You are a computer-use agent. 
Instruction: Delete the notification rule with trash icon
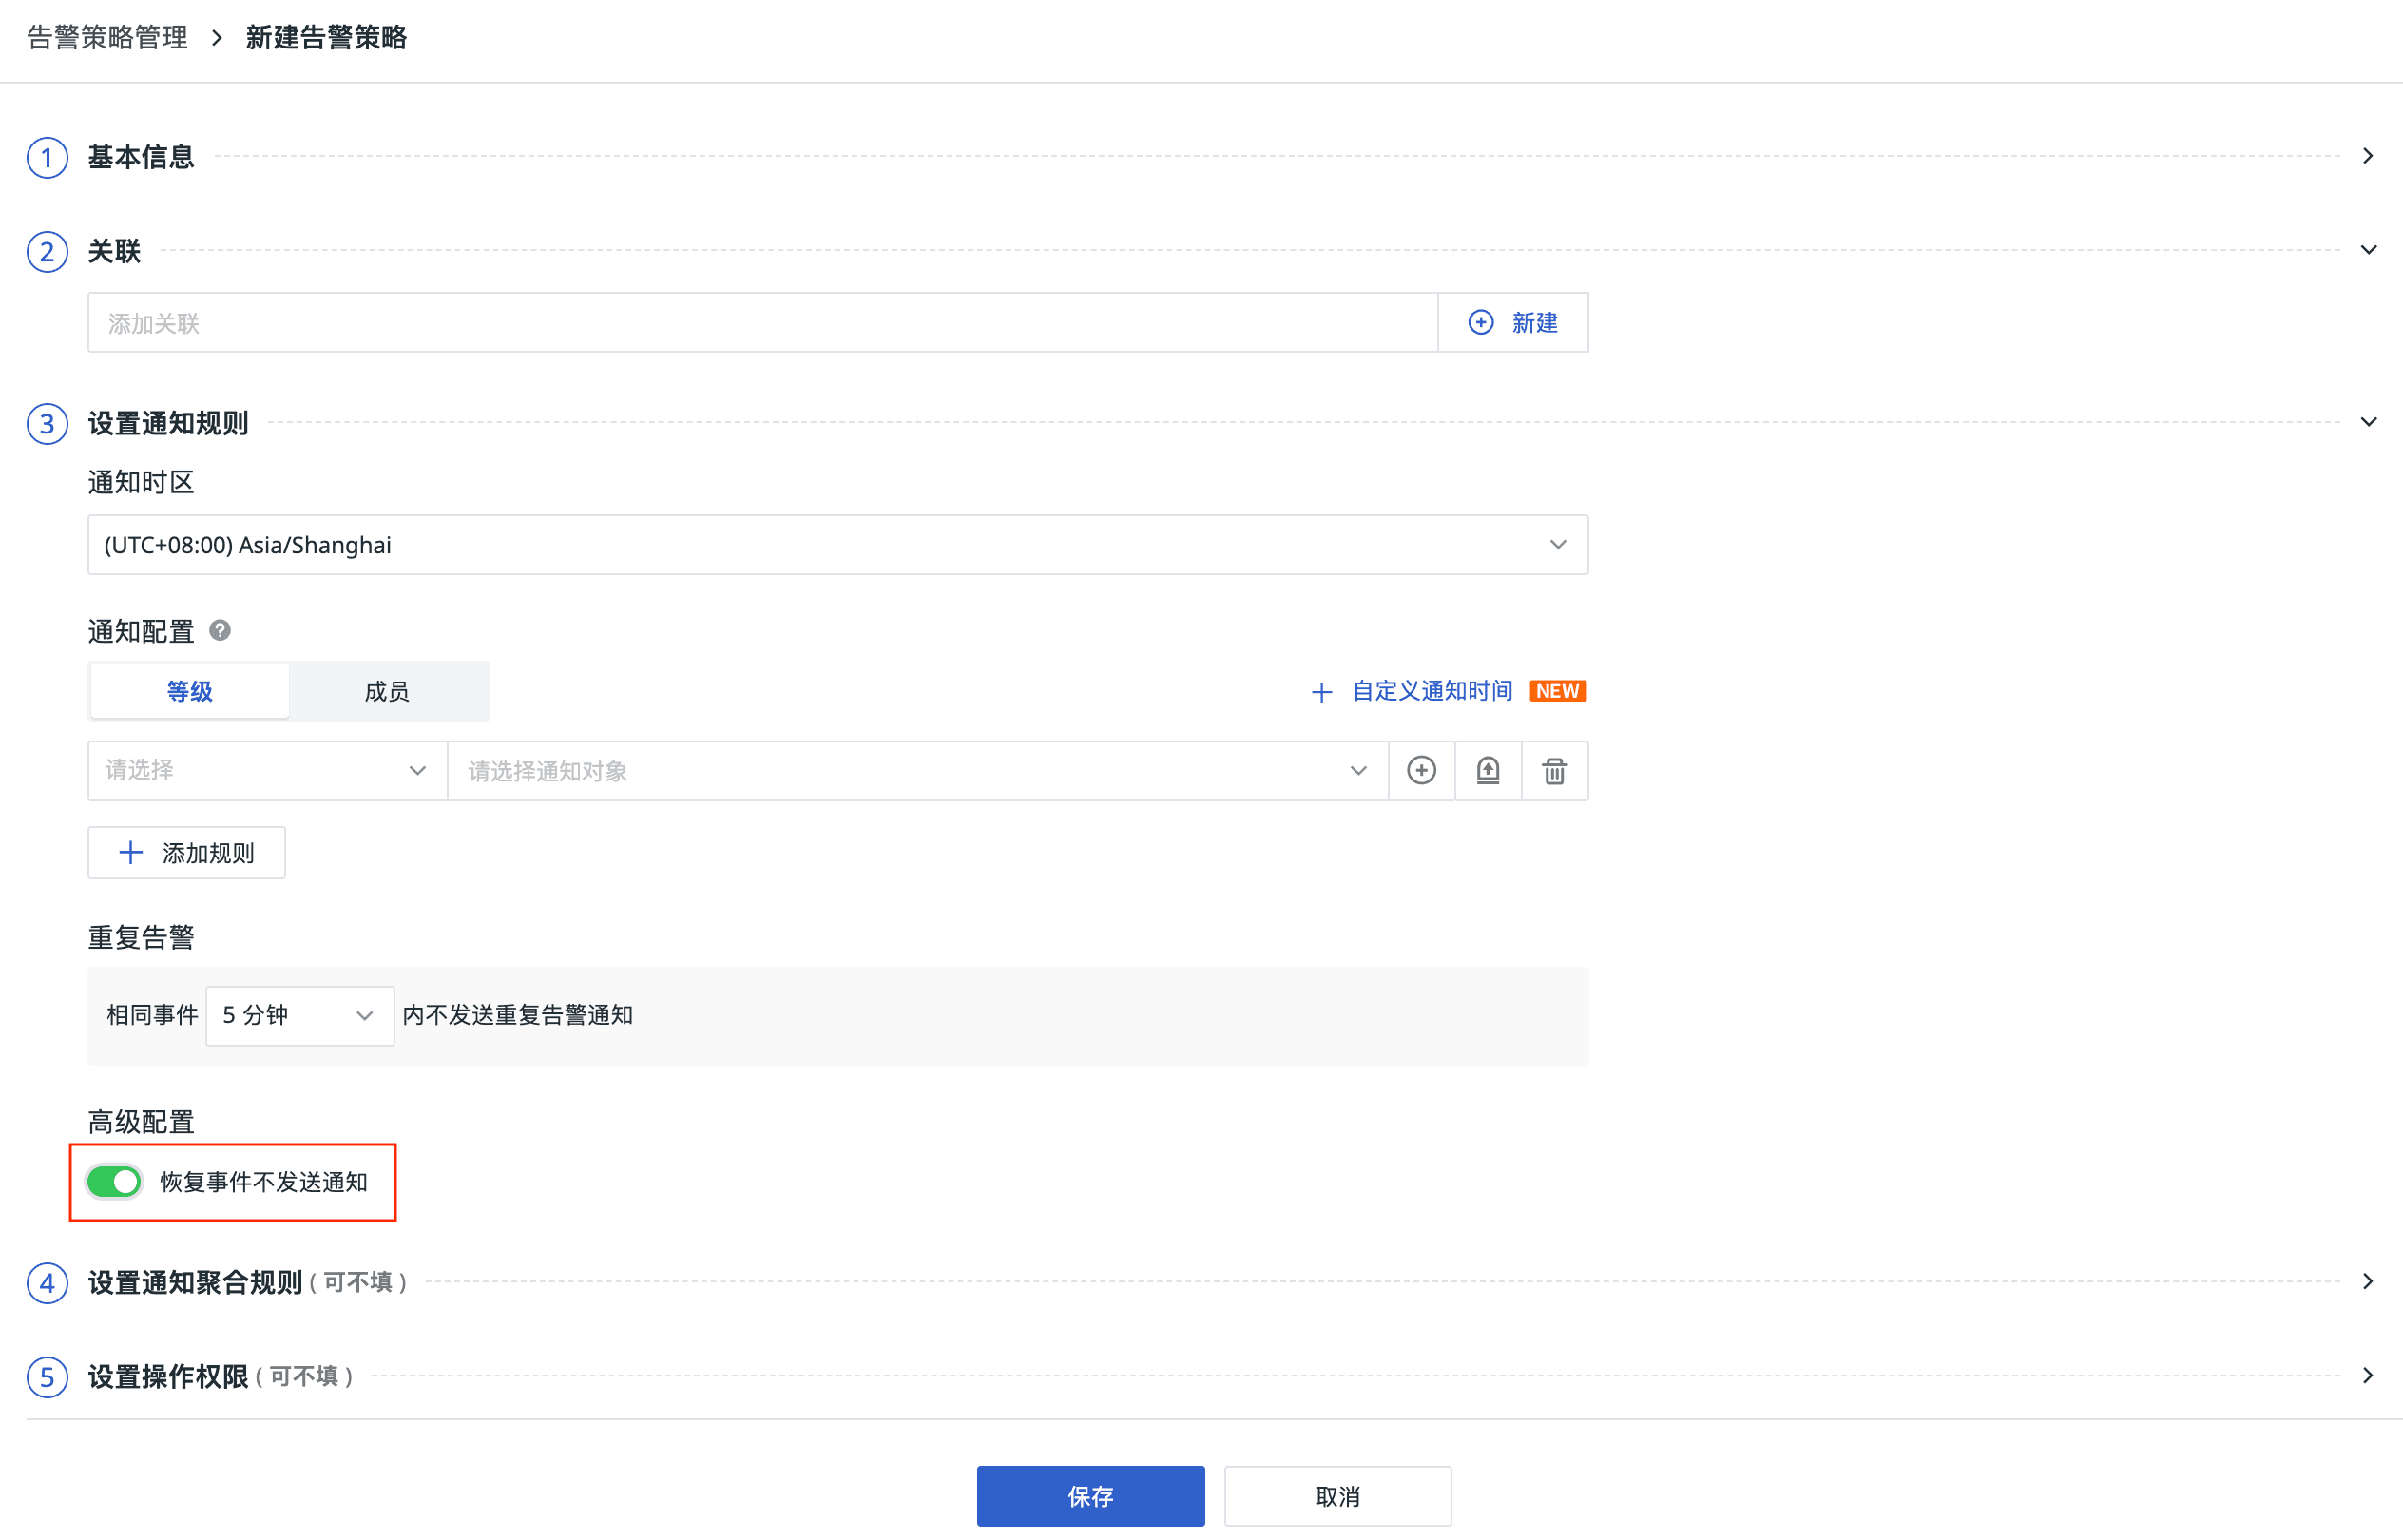coord(1554,770)
